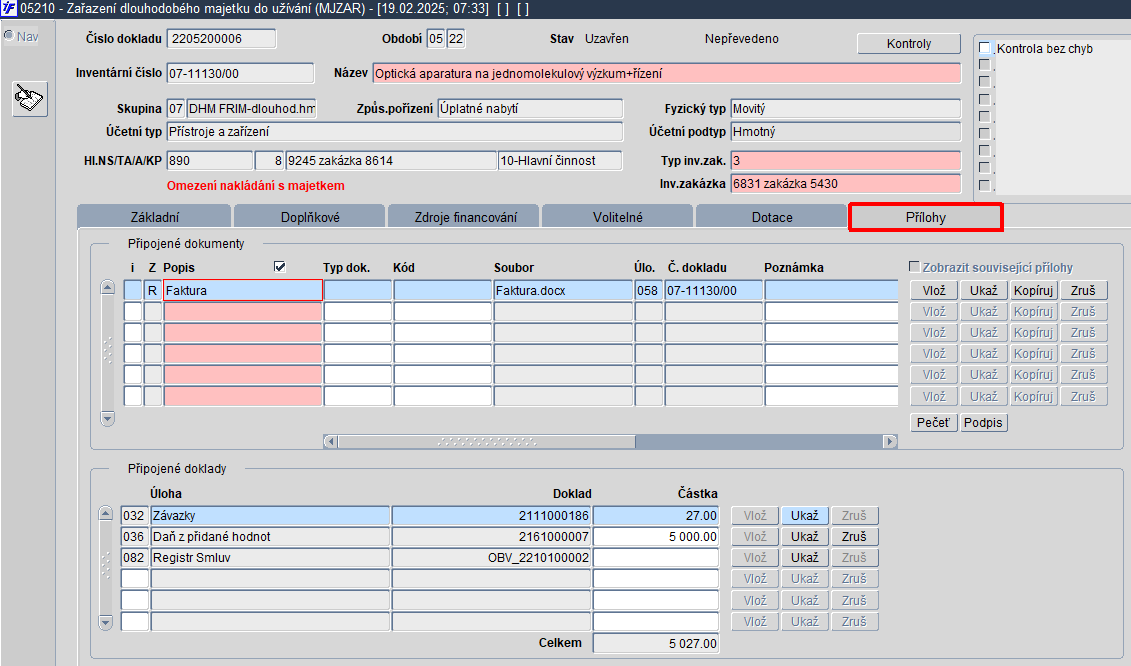This screenshot has height=666, width=1131.
Task: Click Ukaž for the Faktura document row
Action: [x=983, y=290]
